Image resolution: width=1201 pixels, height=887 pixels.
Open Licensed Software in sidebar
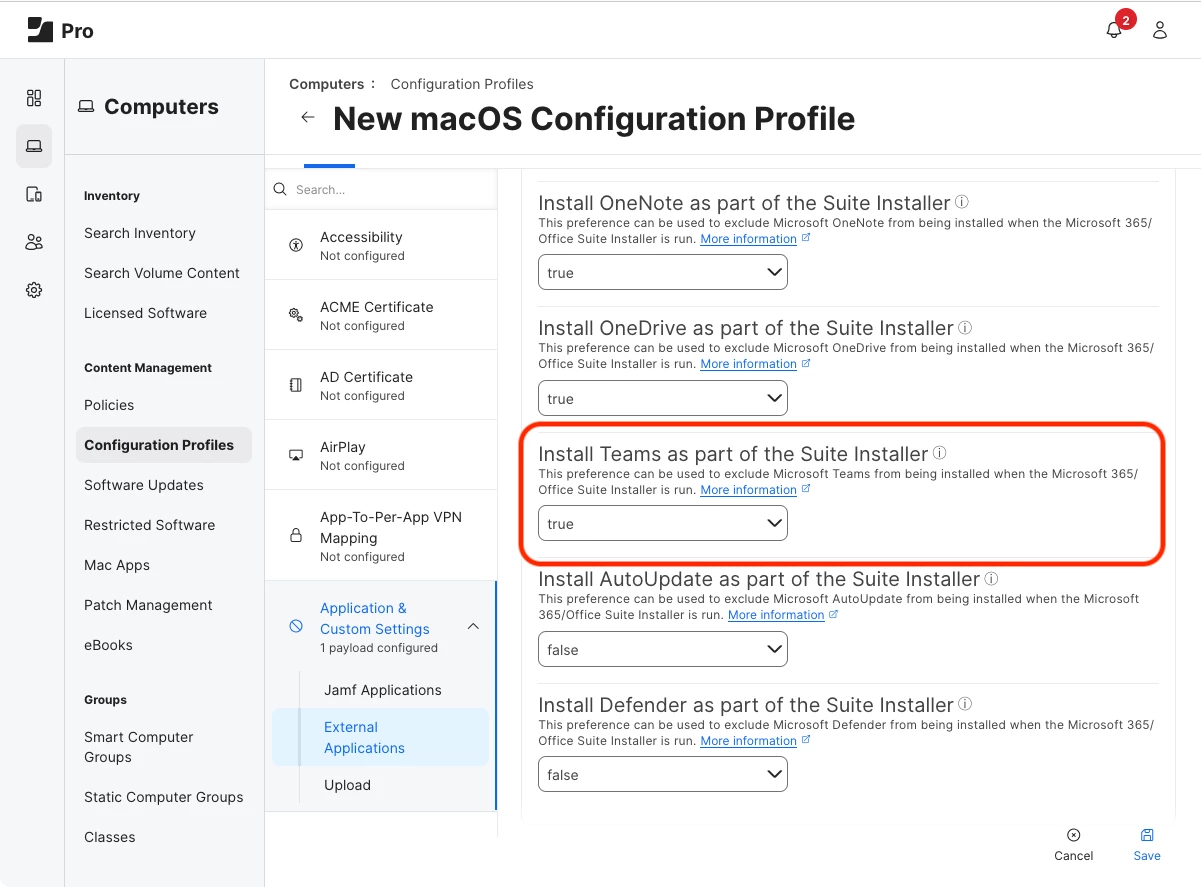pyautogui.click(x=146, y=313)
